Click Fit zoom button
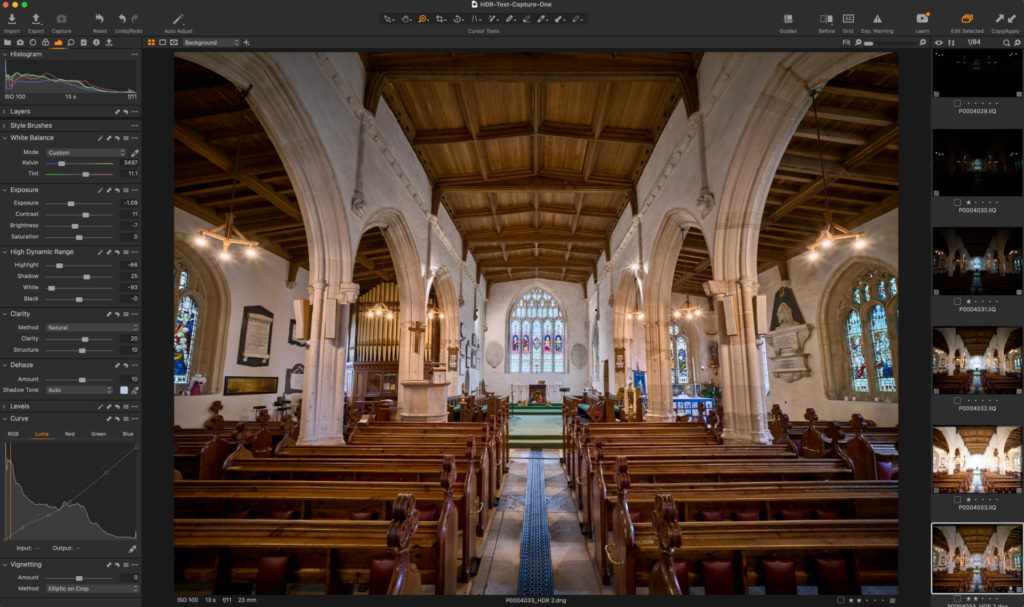This screenshot has width=1024, height=607. [846, 42]
